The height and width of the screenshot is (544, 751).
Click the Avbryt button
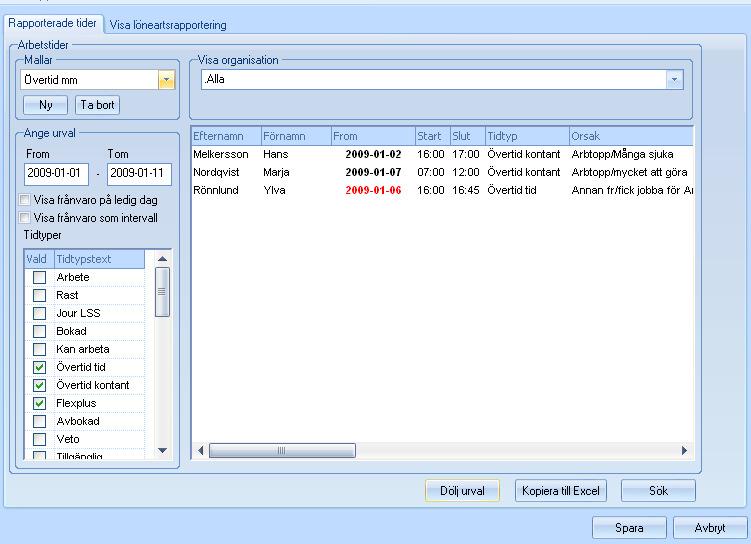pyautogui.click(x=710, y=528)
